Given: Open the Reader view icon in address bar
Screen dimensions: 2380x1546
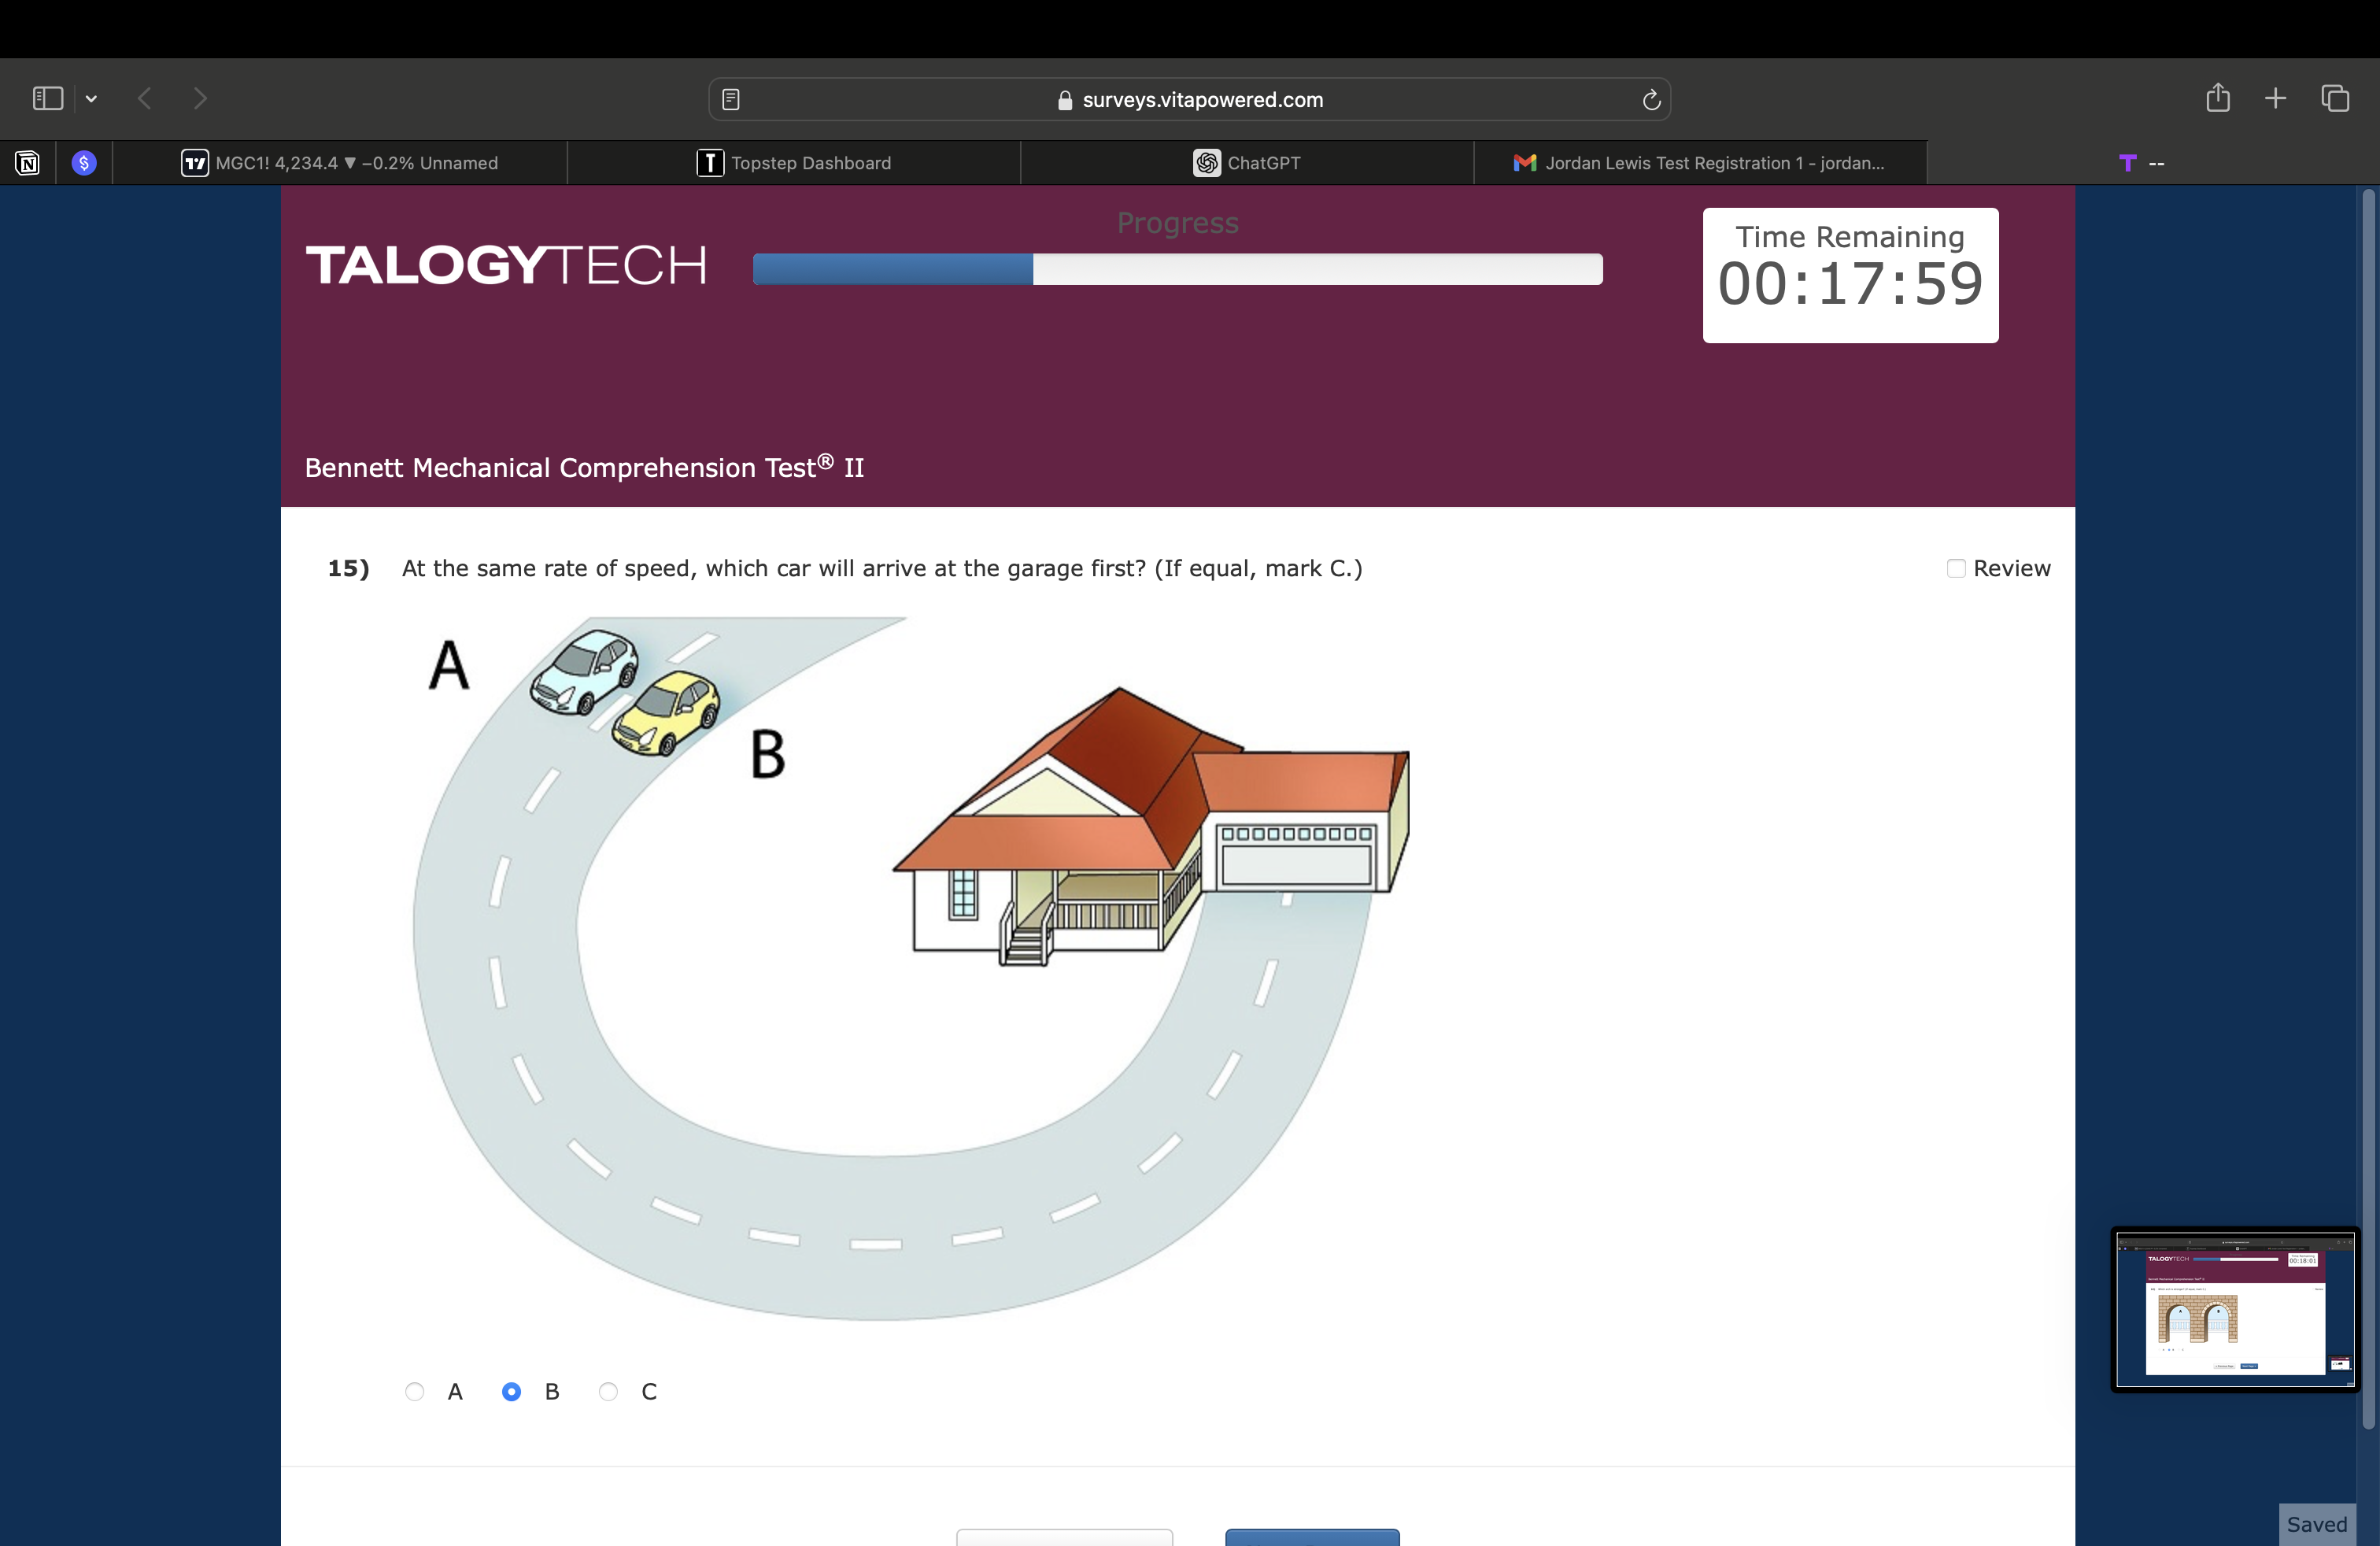Looking at the screenshot, I should click(x=731, y=99).
